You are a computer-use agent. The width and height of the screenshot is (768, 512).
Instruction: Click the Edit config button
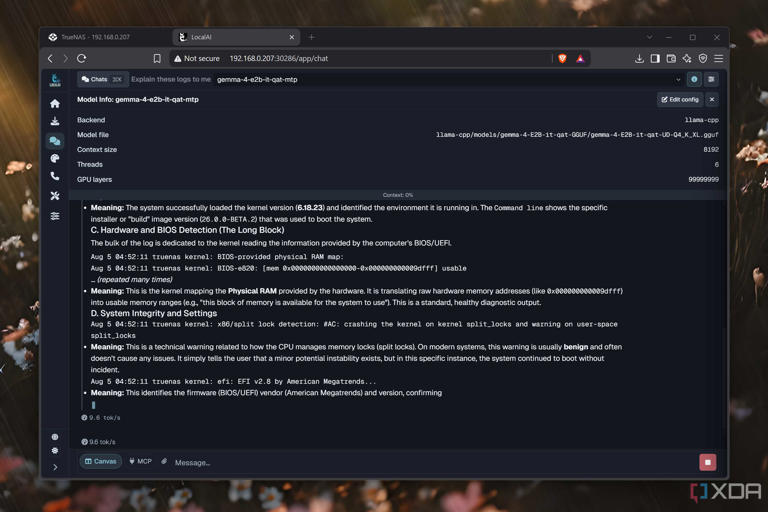(680, 99)
